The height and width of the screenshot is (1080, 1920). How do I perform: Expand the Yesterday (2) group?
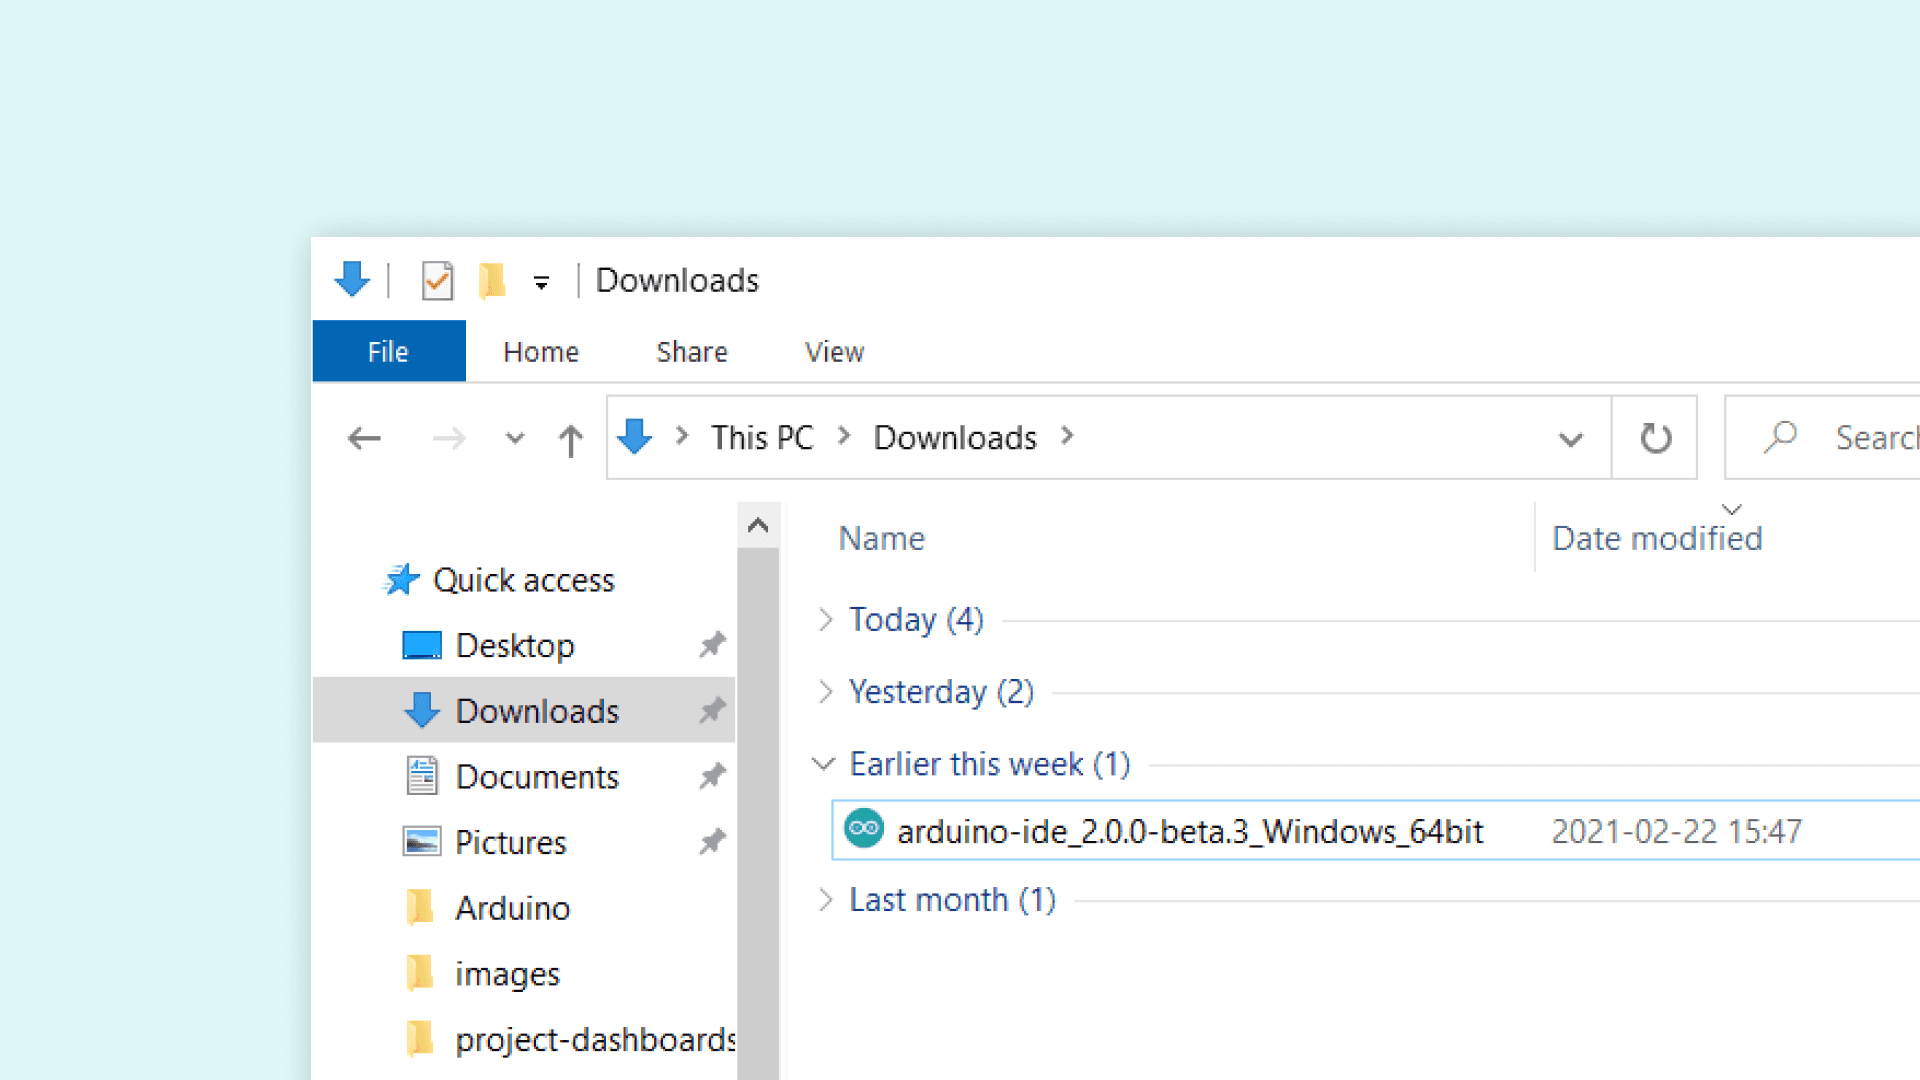825,692
